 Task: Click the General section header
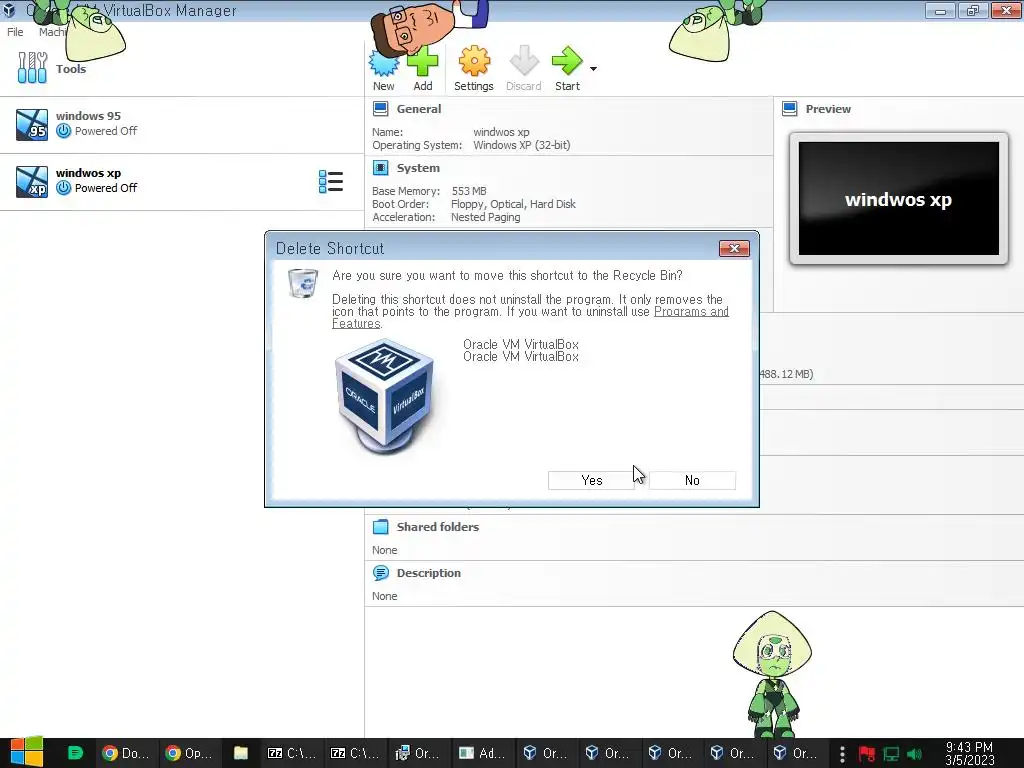(419, 109)
